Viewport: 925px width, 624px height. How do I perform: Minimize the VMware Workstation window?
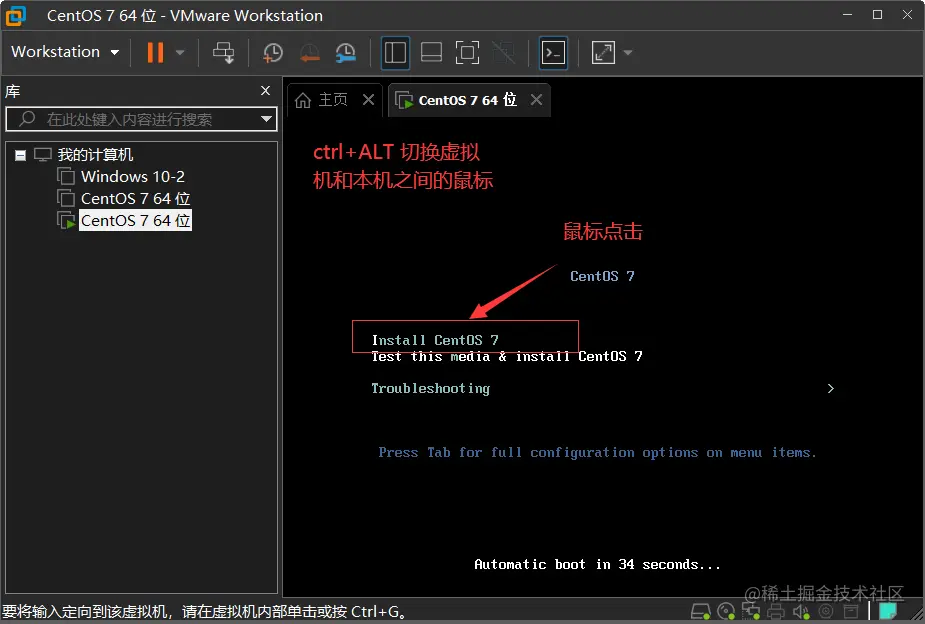pyautogui.click(x=848, y=15)
